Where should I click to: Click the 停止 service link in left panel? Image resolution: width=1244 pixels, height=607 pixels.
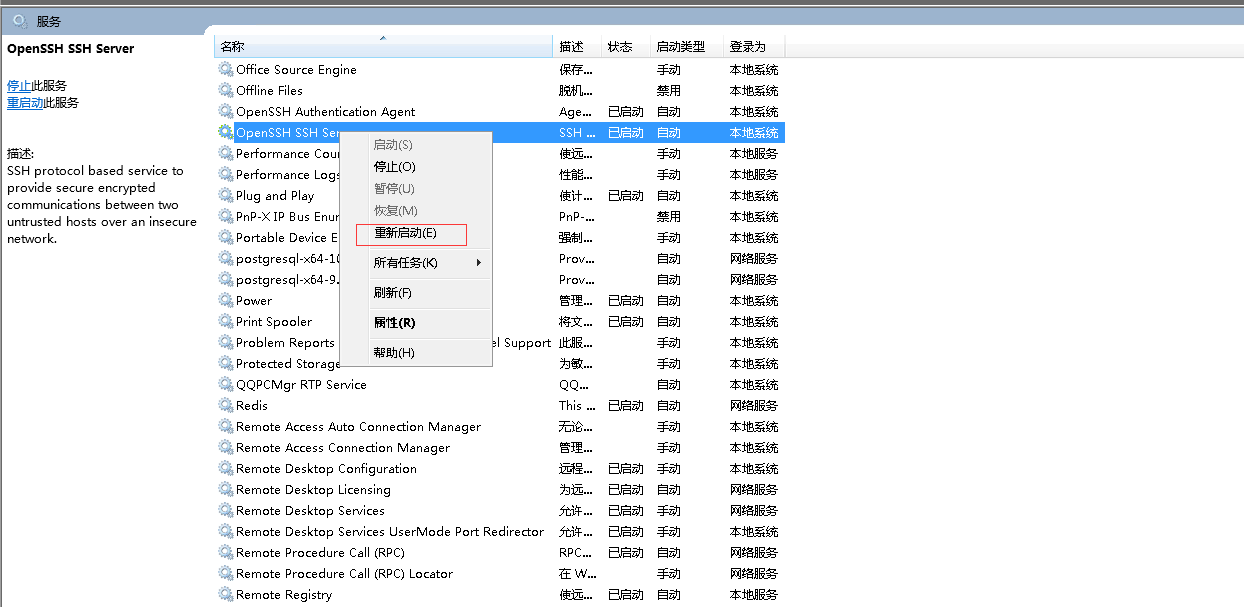19,86
